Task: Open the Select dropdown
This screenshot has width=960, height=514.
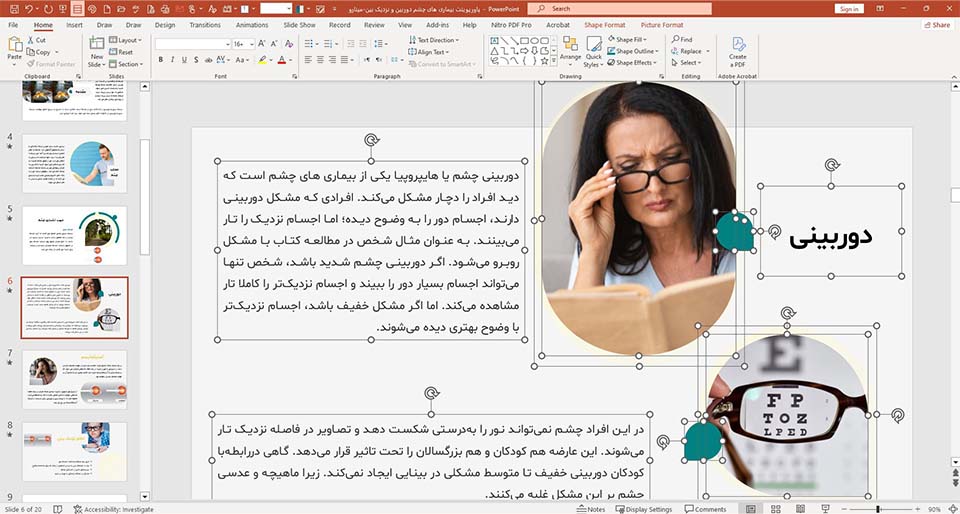Action: [686, 63]
